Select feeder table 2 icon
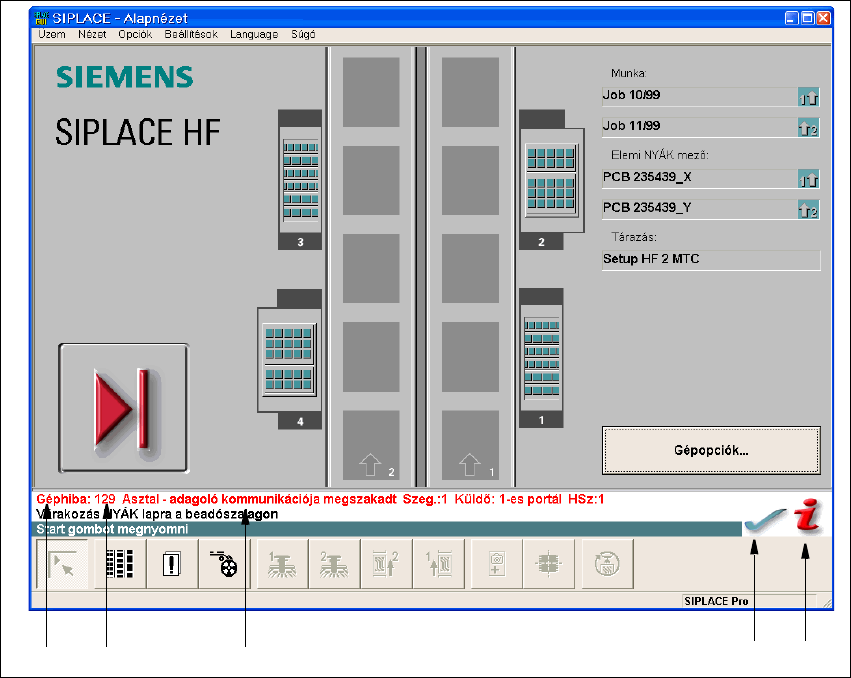 549,178
